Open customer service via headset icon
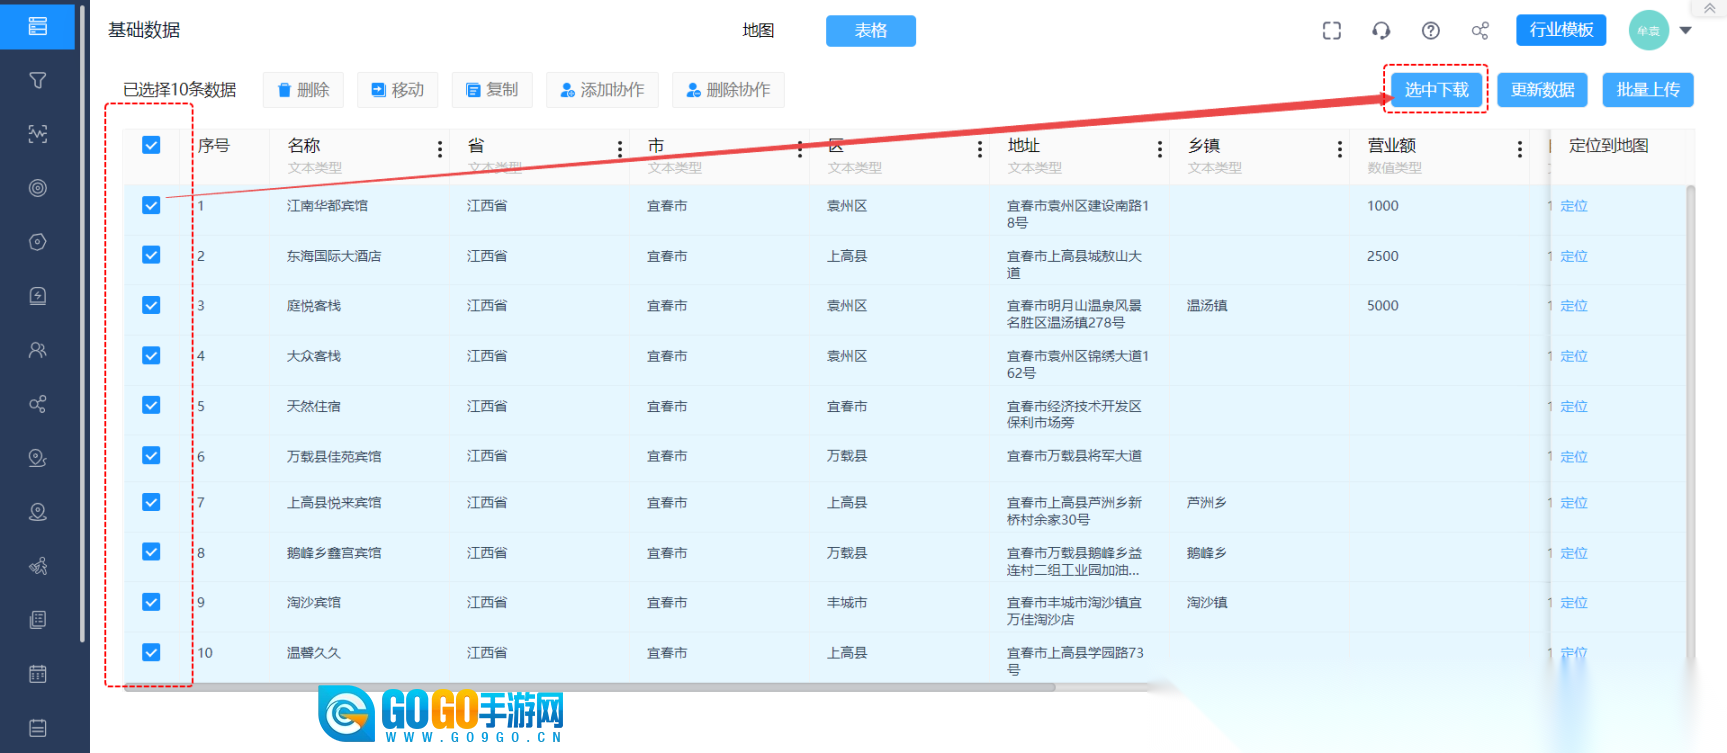The image size is (1727, 753). click(x=1381, y=31)
